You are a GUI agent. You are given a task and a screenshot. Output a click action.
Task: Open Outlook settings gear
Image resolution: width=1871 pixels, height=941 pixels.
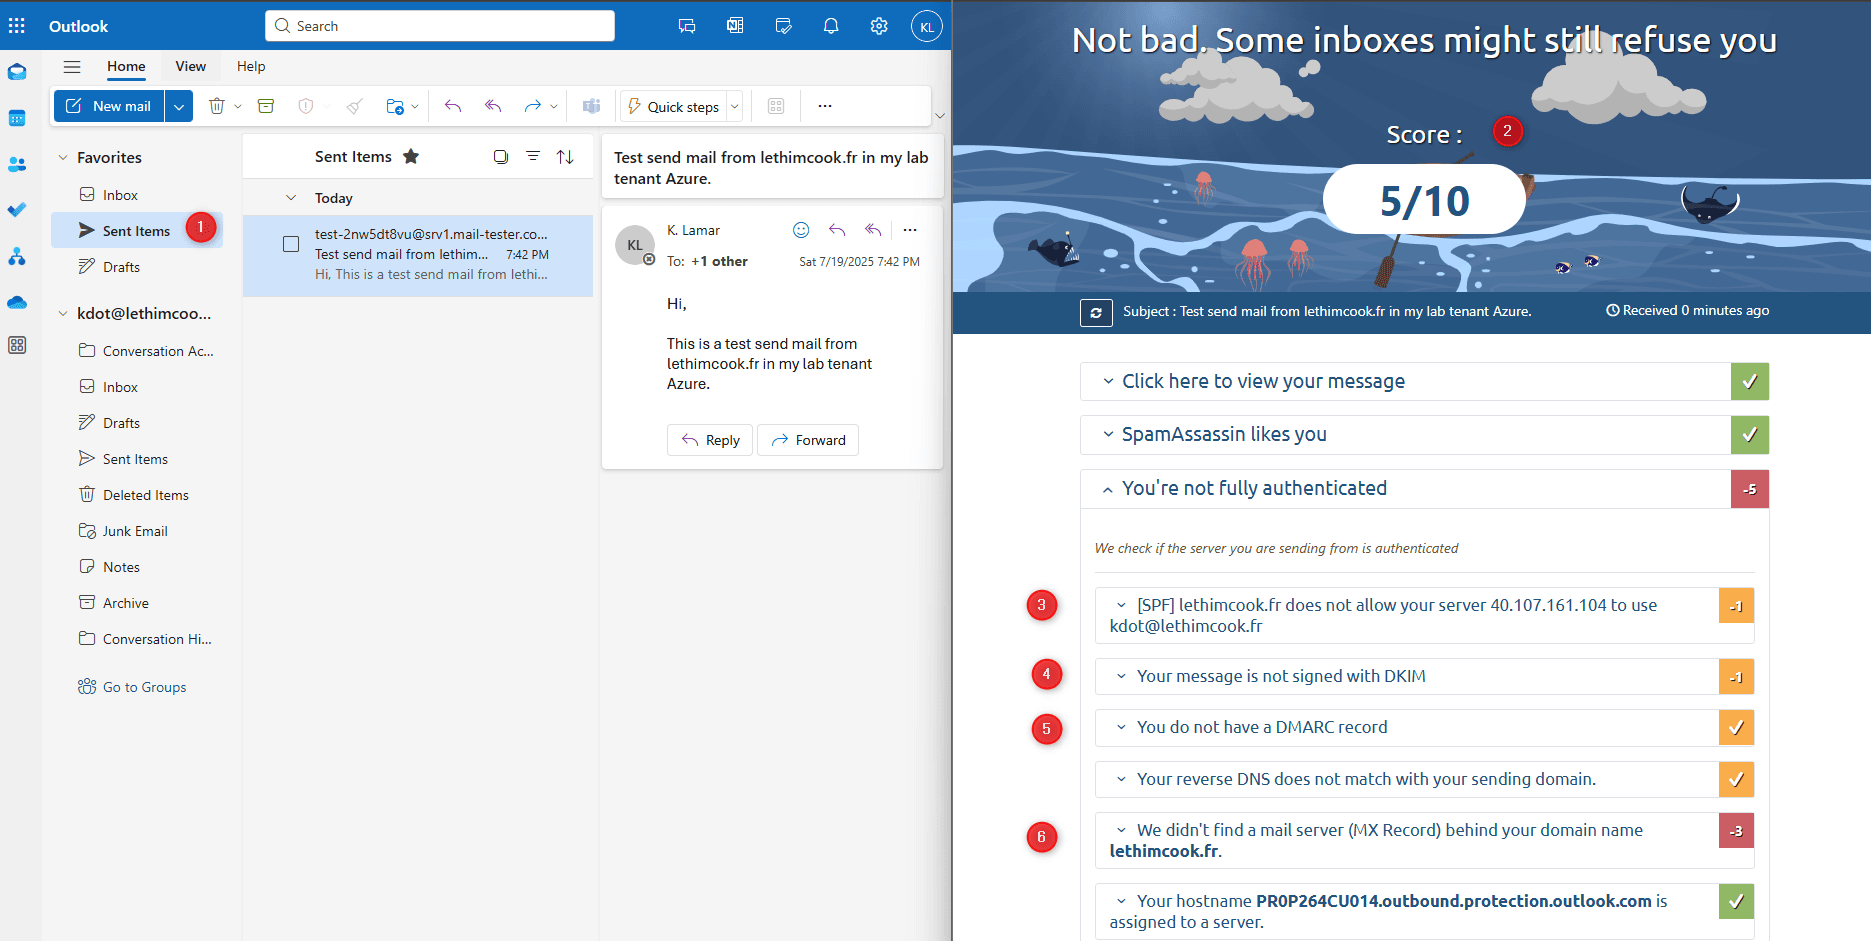click(878, 26)
